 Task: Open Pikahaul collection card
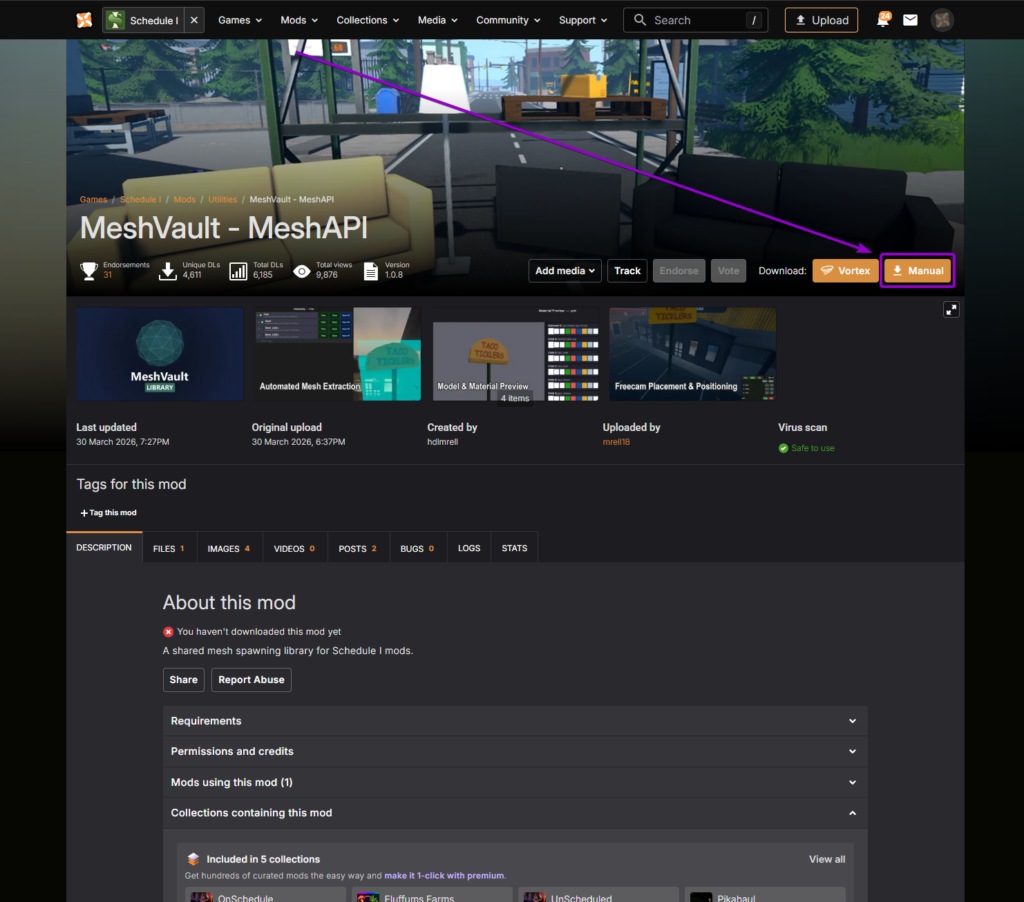tap(765, 895)
